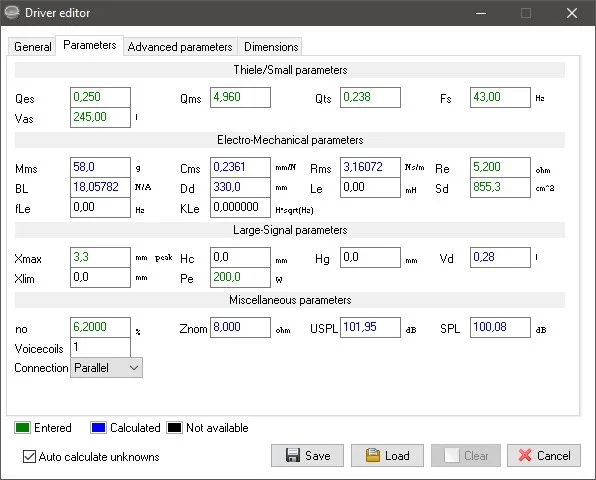Image resolution: width=596 pixels, height=480 pixels.
Task: Click the Dd field showing 330,0
Action: click(x=240, y=187)
